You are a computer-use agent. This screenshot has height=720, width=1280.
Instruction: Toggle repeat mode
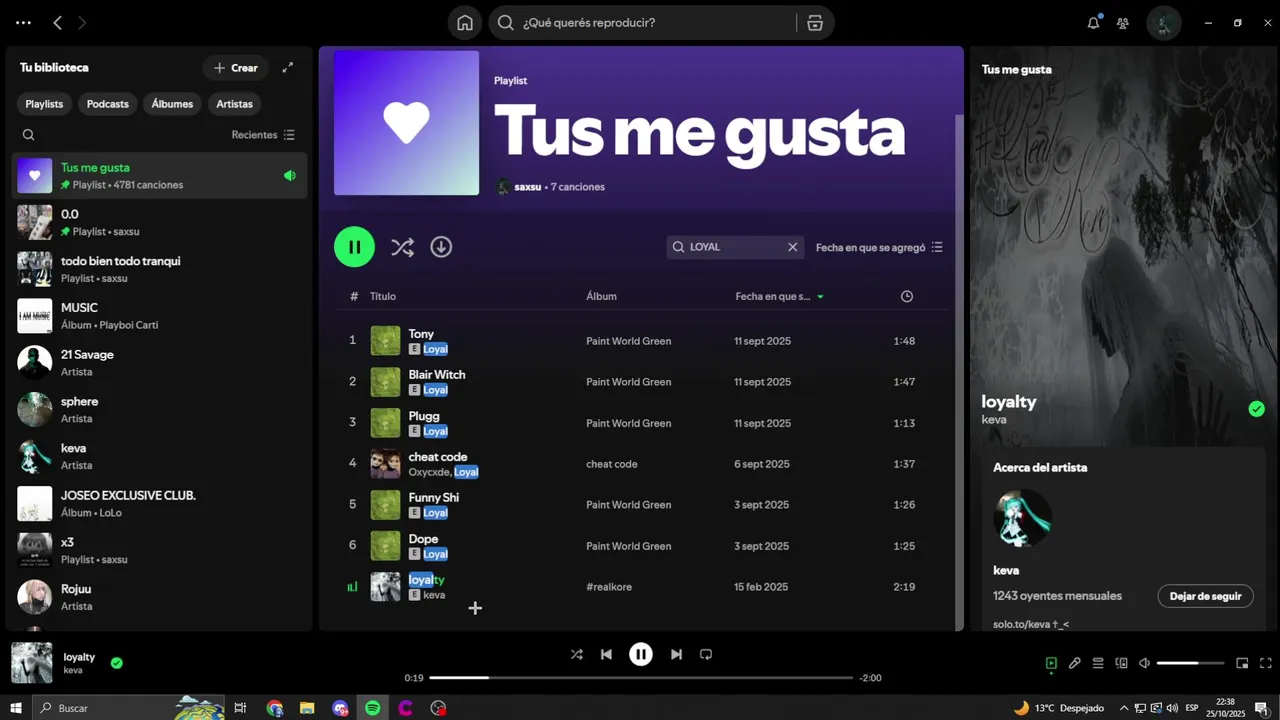coord(706,654)
